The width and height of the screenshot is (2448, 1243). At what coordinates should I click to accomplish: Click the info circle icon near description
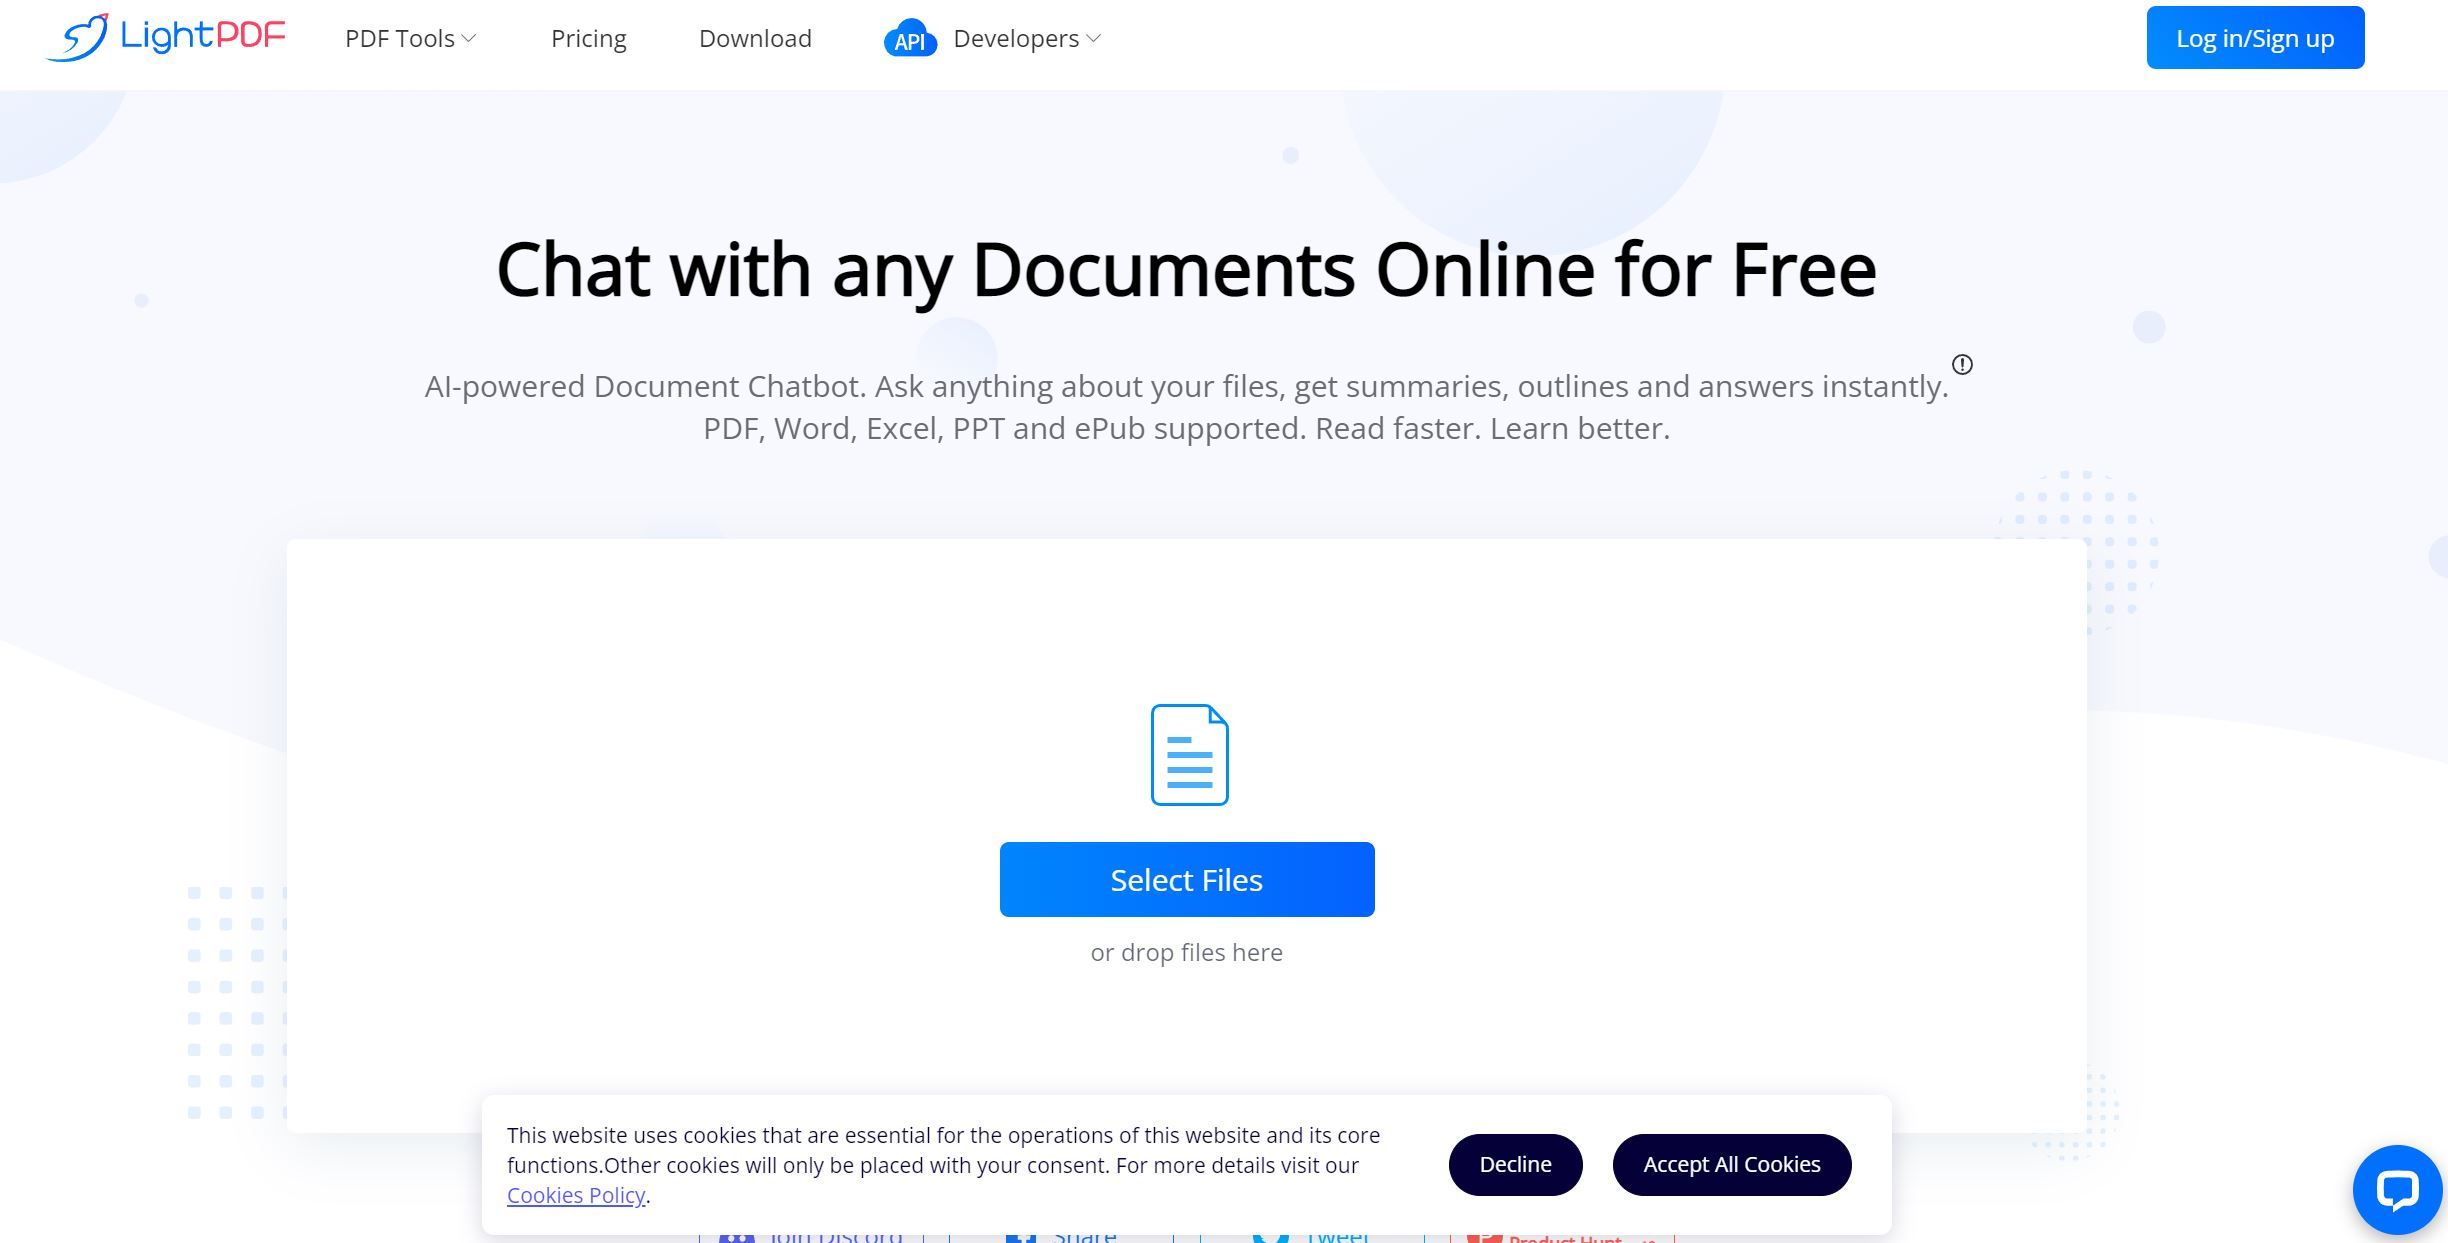pyautogui.click(x=1962, y=365)
